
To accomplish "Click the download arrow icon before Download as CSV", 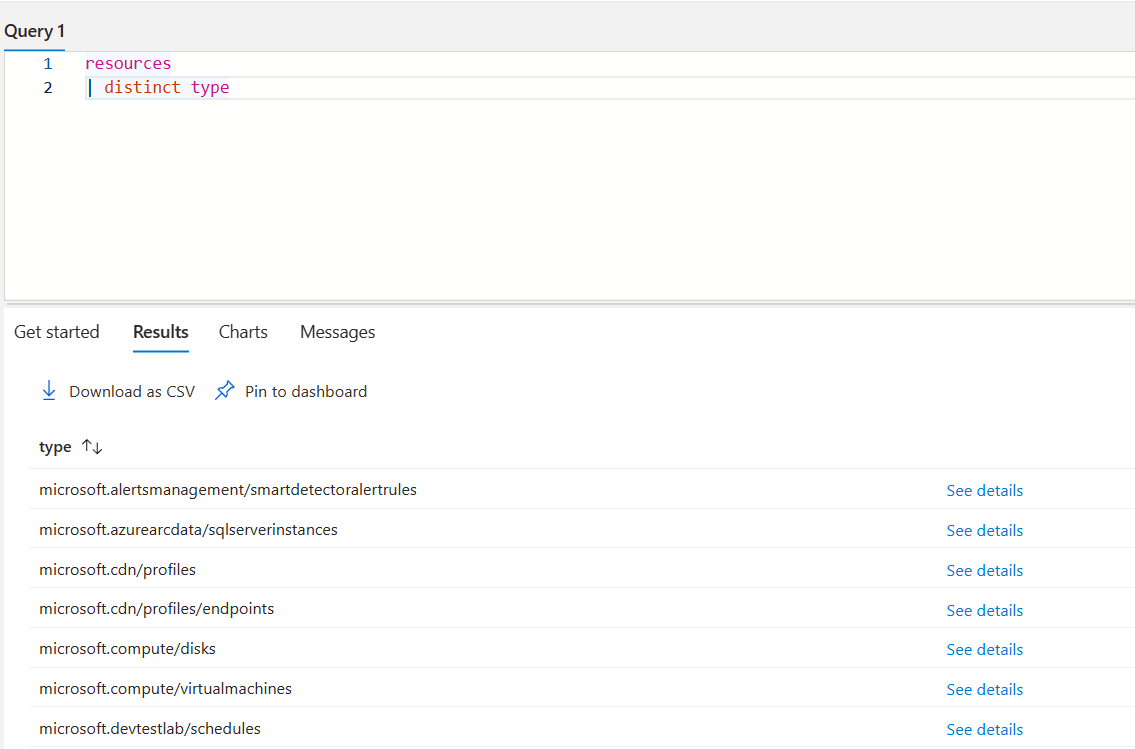I will pos(49,390).
